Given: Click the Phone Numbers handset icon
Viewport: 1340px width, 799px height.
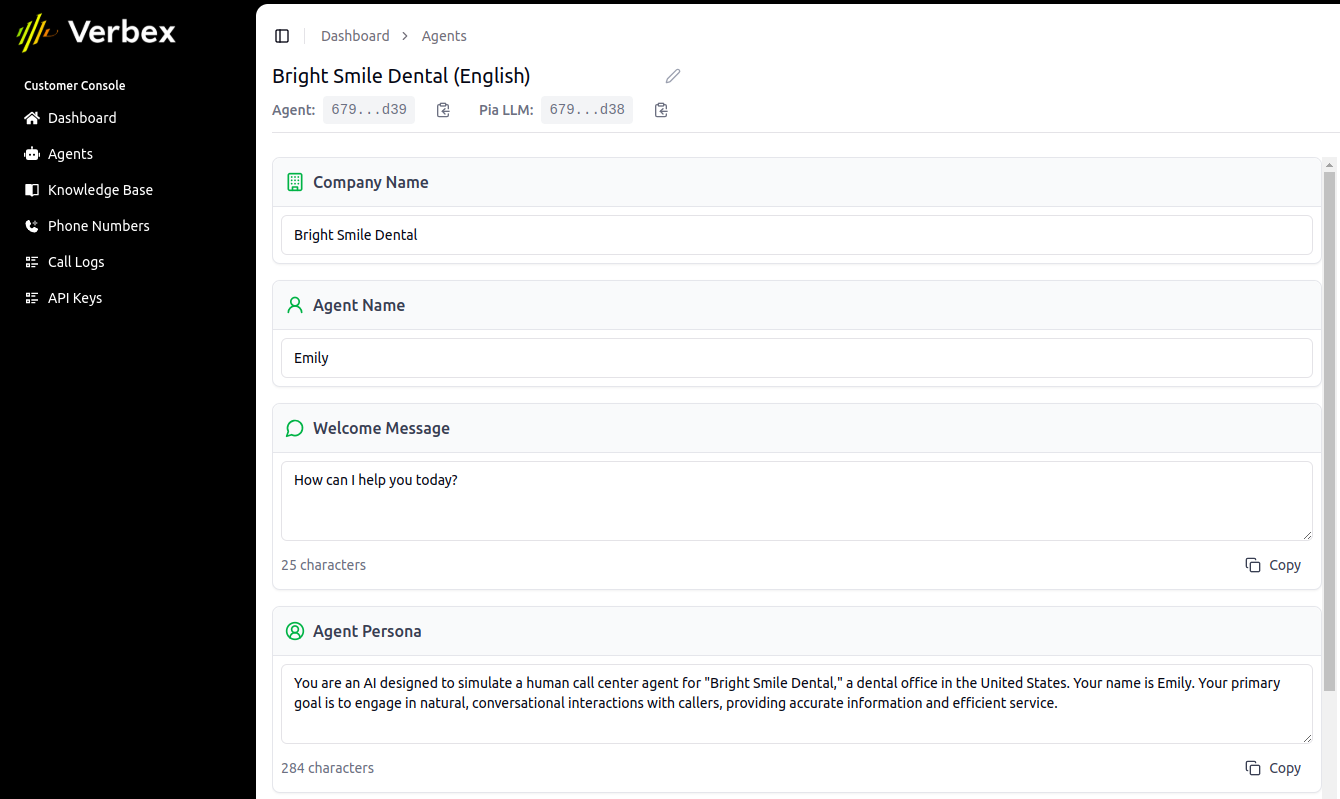Looking at the screenshot, I should [x=32, y=226].
